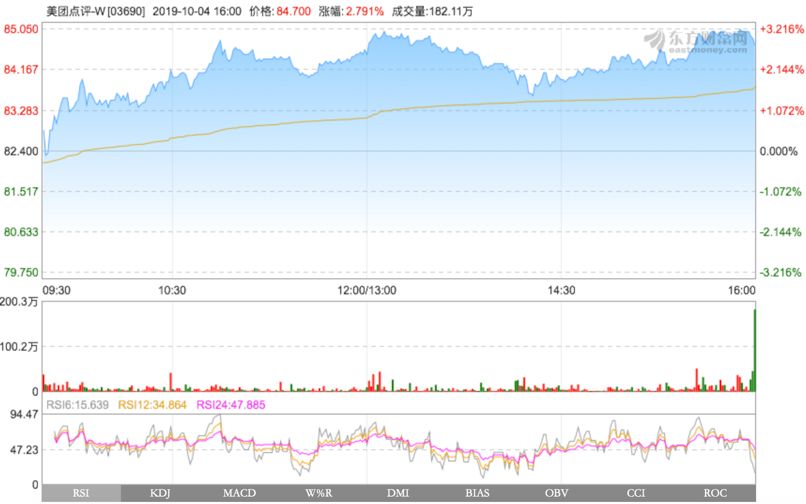806x504 pixels.
Task: Click the tall green closing volume bar
Action: 755,350
